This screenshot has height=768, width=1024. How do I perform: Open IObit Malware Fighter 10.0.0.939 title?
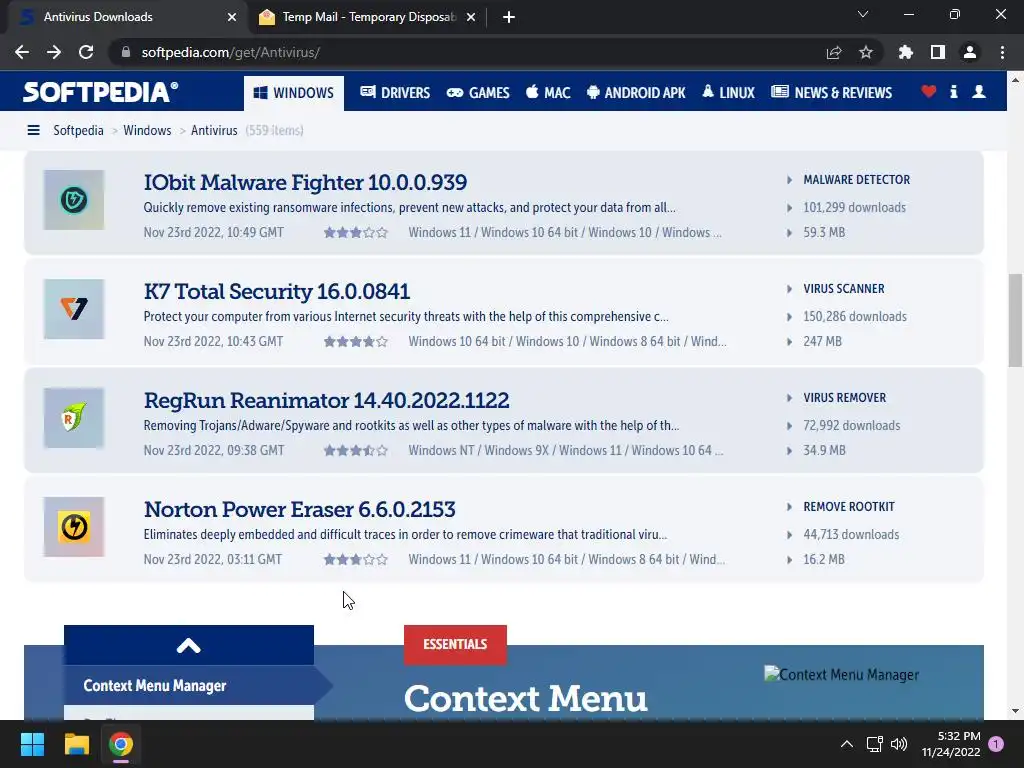pos(305,182)
